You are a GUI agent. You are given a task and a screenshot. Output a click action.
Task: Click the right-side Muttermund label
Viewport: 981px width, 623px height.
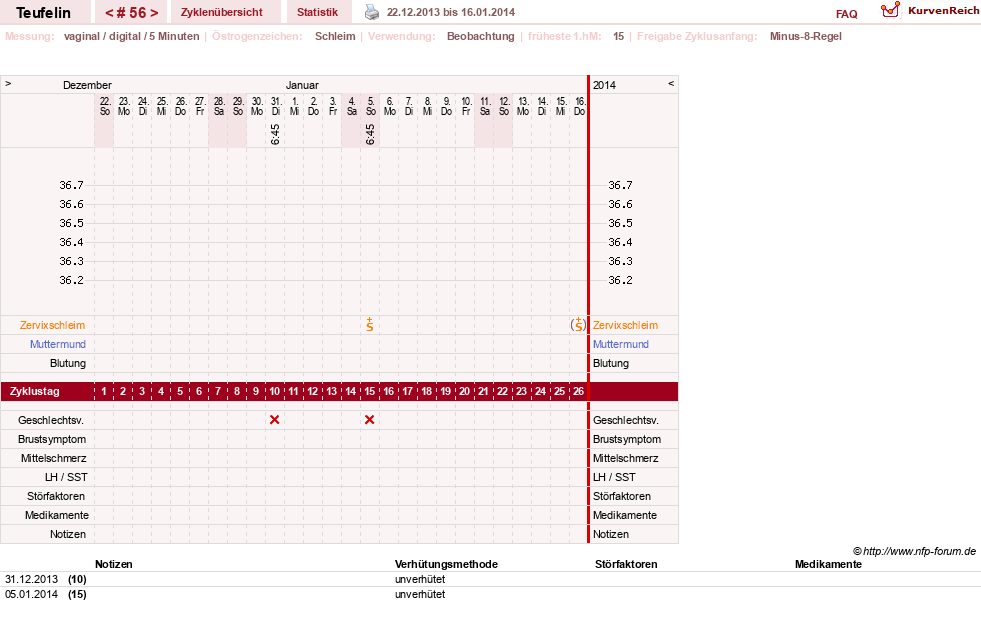(x=621, y=344)
